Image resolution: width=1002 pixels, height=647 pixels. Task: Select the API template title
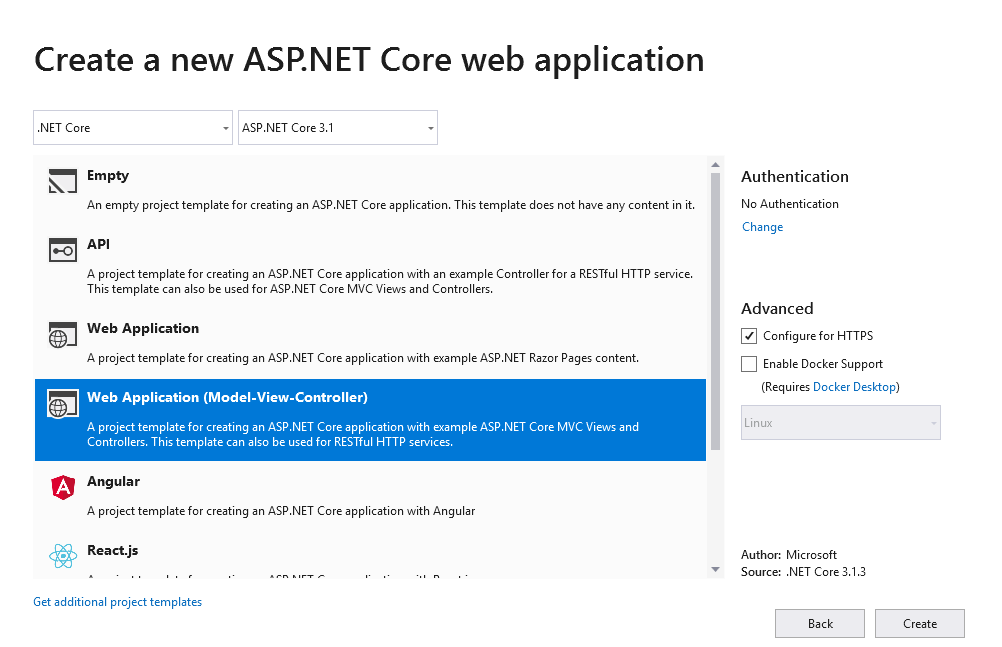click(98, 244)
